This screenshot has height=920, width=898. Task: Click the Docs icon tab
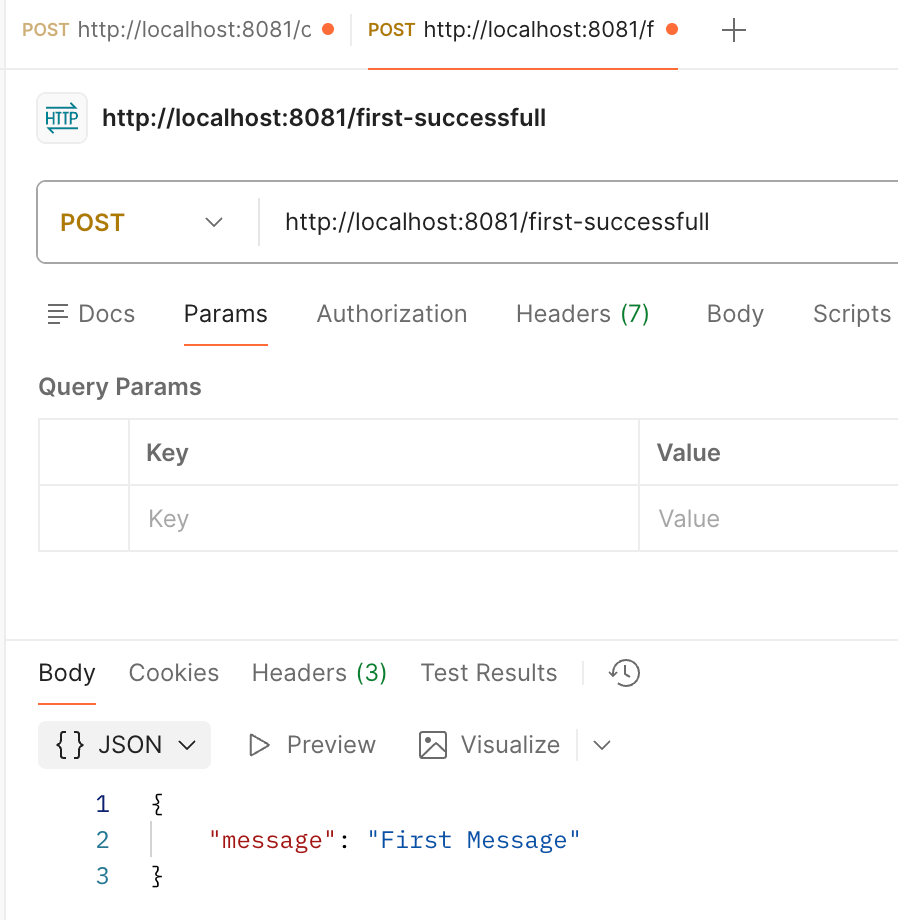click(91, 314)
